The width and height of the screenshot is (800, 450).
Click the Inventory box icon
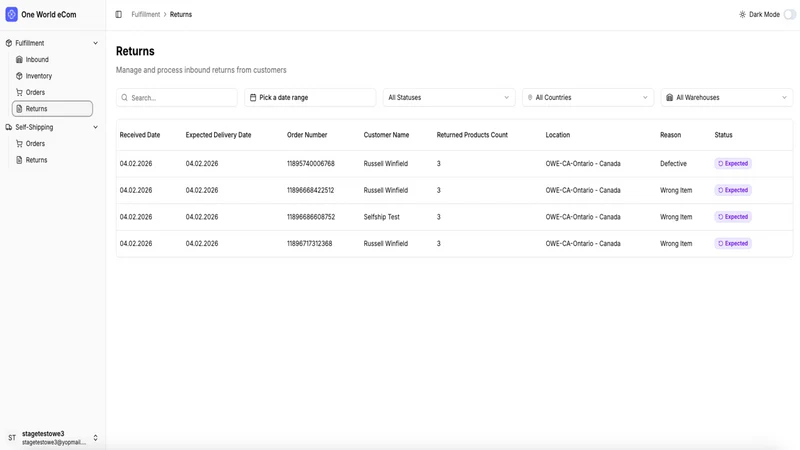(19, 76)
